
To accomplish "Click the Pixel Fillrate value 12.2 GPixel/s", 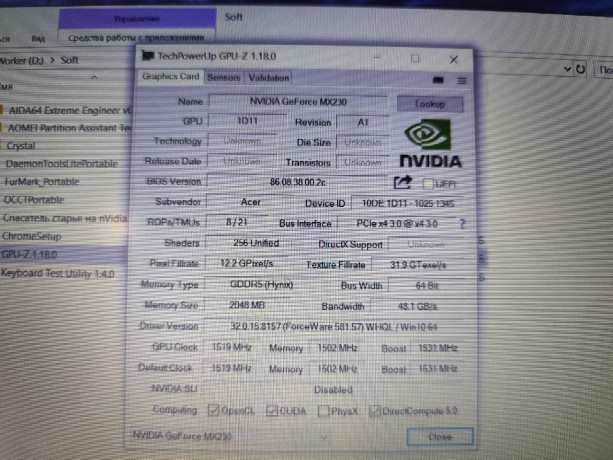I will pyautogui.click(x=247, y=263).
